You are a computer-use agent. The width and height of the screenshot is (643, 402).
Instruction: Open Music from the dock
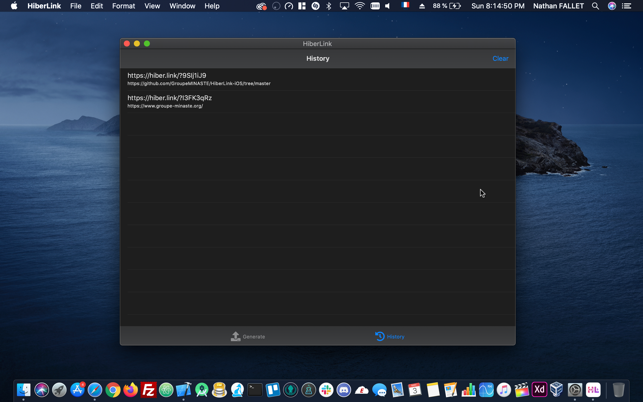point(504,389)
